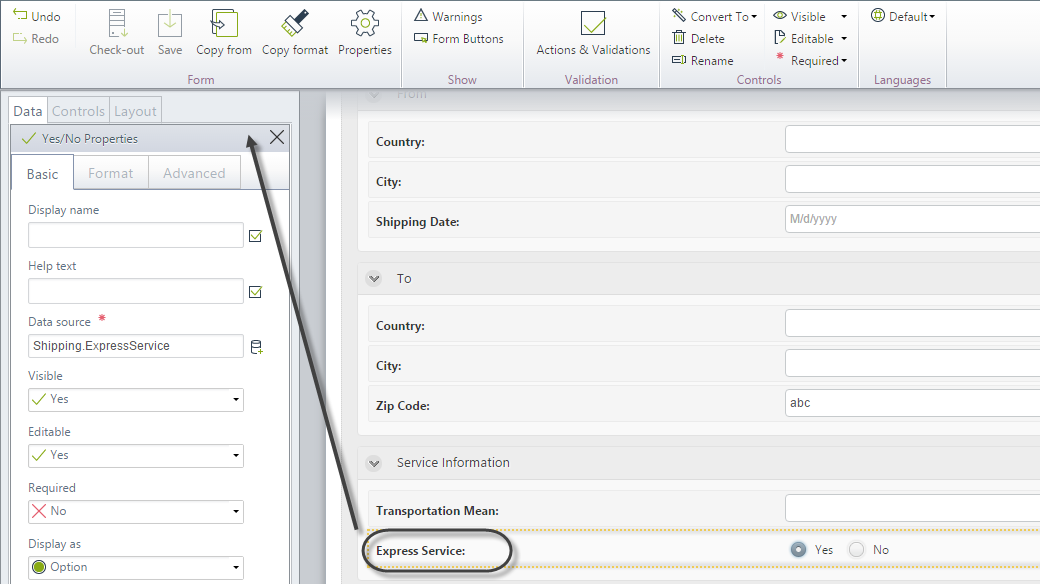Open form Properties gear
Viewport: 1040px width, 584px height.
pos(365,33)
